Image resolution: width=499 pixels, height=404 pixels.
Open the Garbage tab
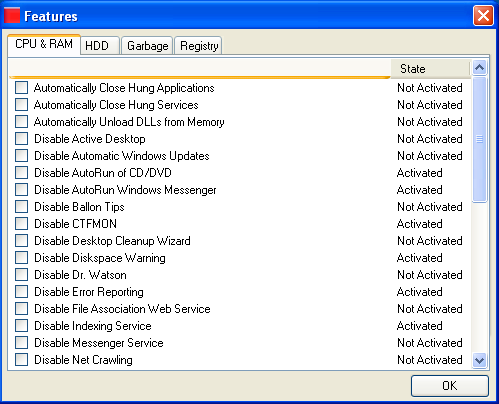tap(147, 45)
